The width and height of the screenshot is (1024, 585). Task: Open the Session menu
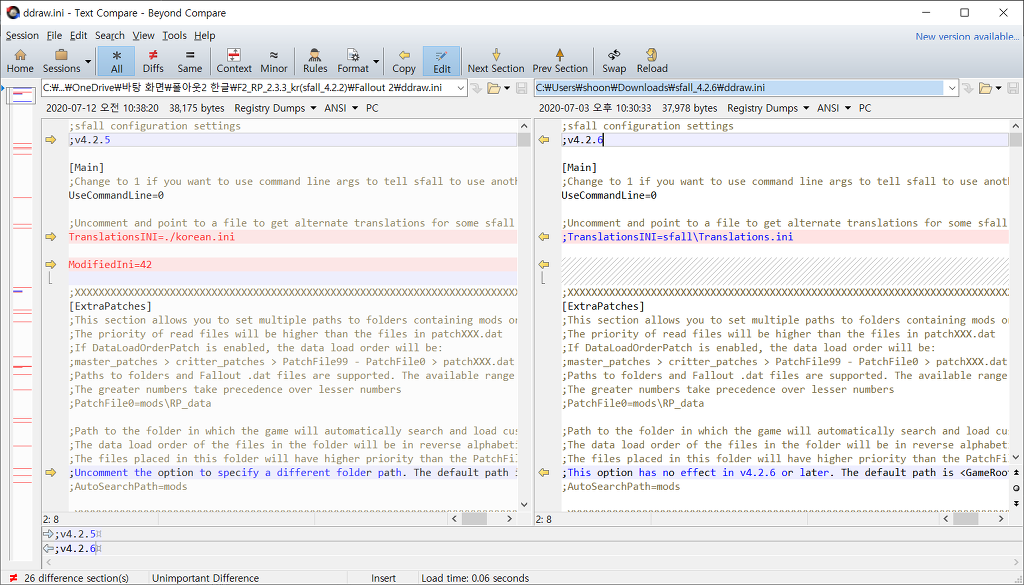coord(22,35)
